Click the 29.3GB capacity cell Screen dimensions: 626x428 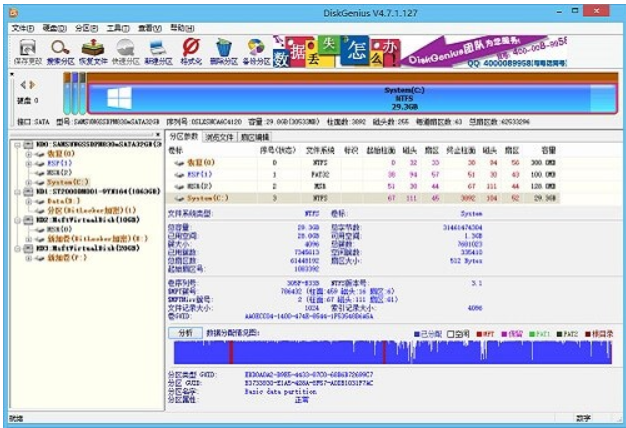point(545,198)
